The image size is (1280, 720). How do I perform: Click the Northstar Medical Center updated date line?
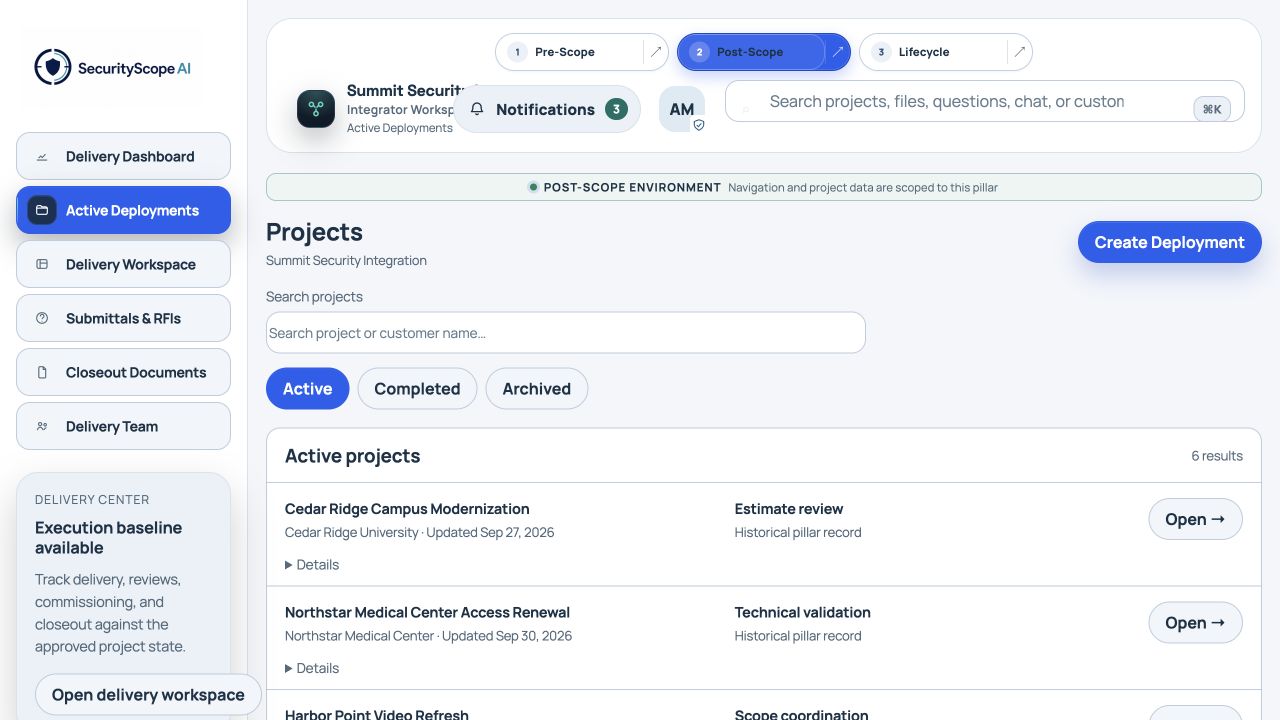[429, 636]
